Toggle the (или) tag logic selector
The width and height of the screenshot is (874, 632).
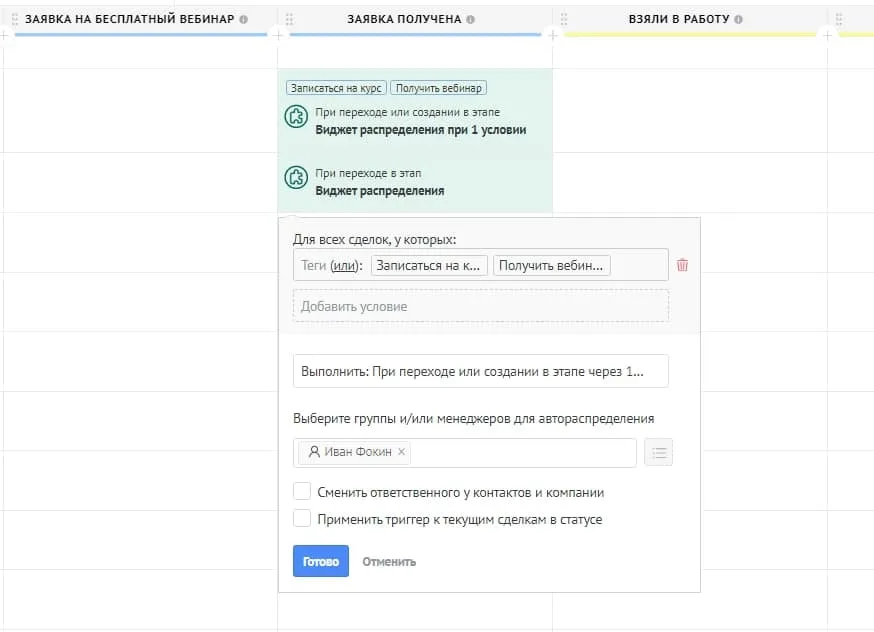click(x=344, y=265)
